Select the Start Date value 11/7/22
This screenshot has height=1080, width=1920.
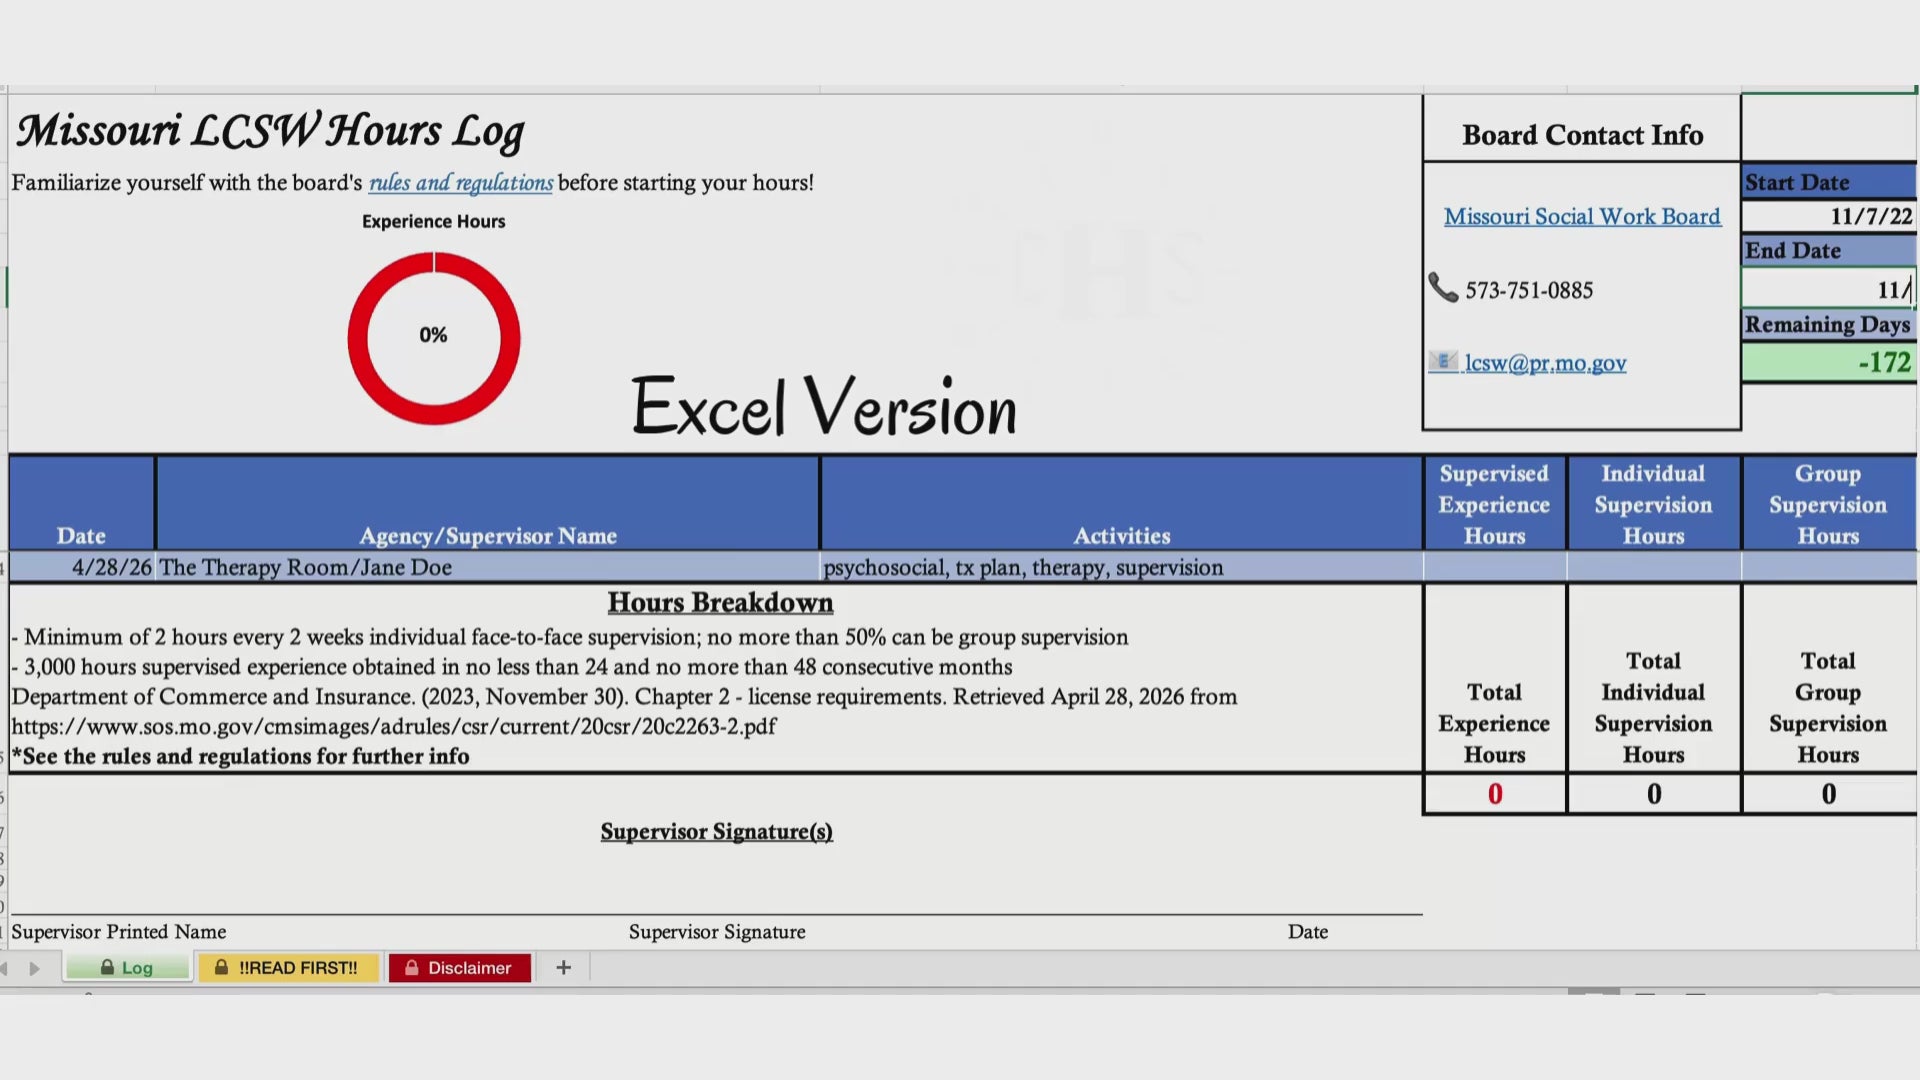pos(1828,216)
